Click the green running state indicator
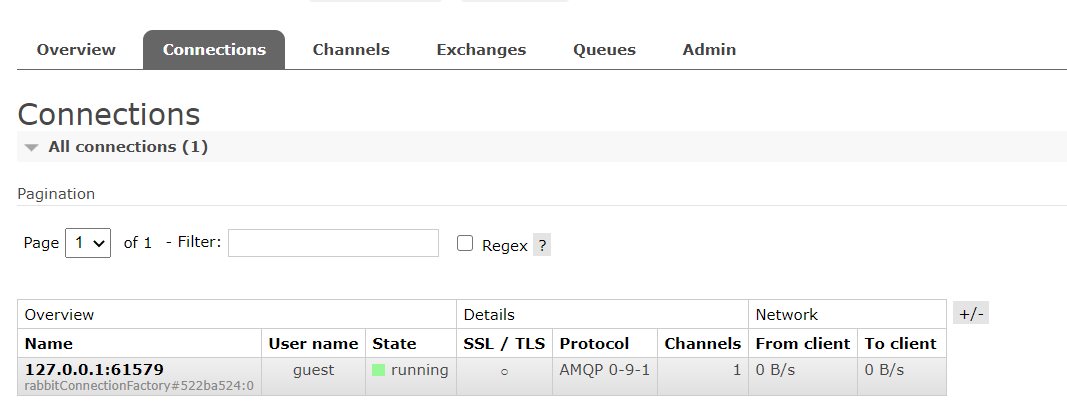This screenshot has height=403, width=1067. pyautogui.click(x=378, y=370)
